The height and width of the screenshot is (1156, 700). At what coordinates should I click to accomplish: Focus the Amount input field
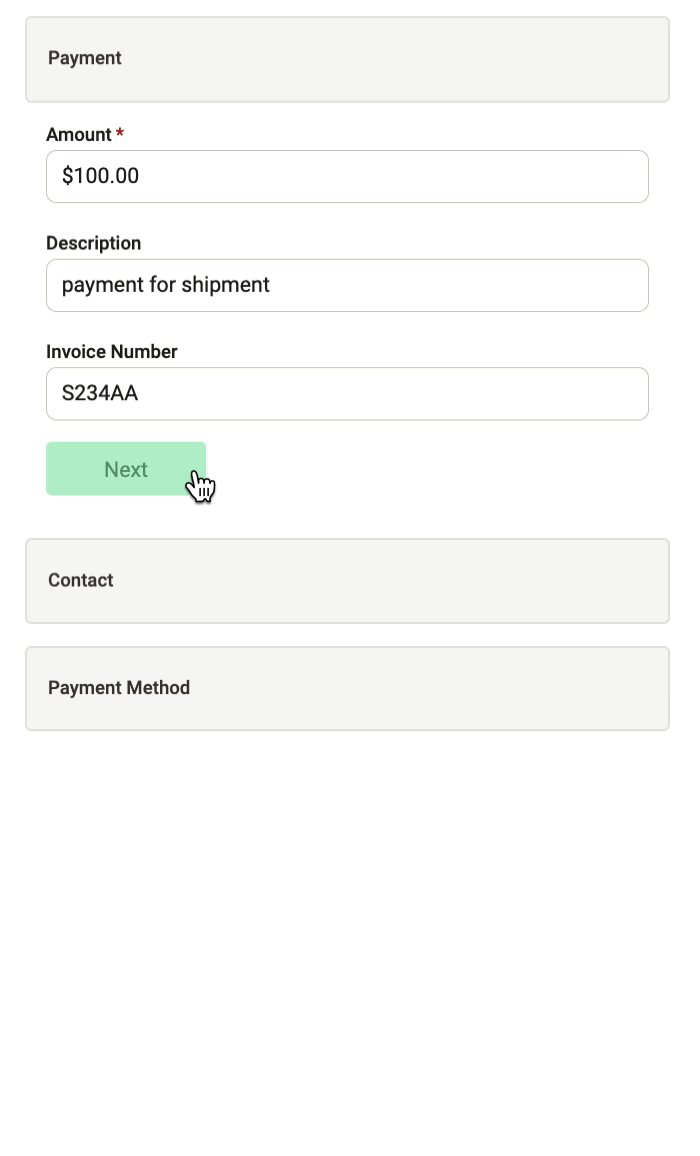pyautogui.click(x=346, y=177)
